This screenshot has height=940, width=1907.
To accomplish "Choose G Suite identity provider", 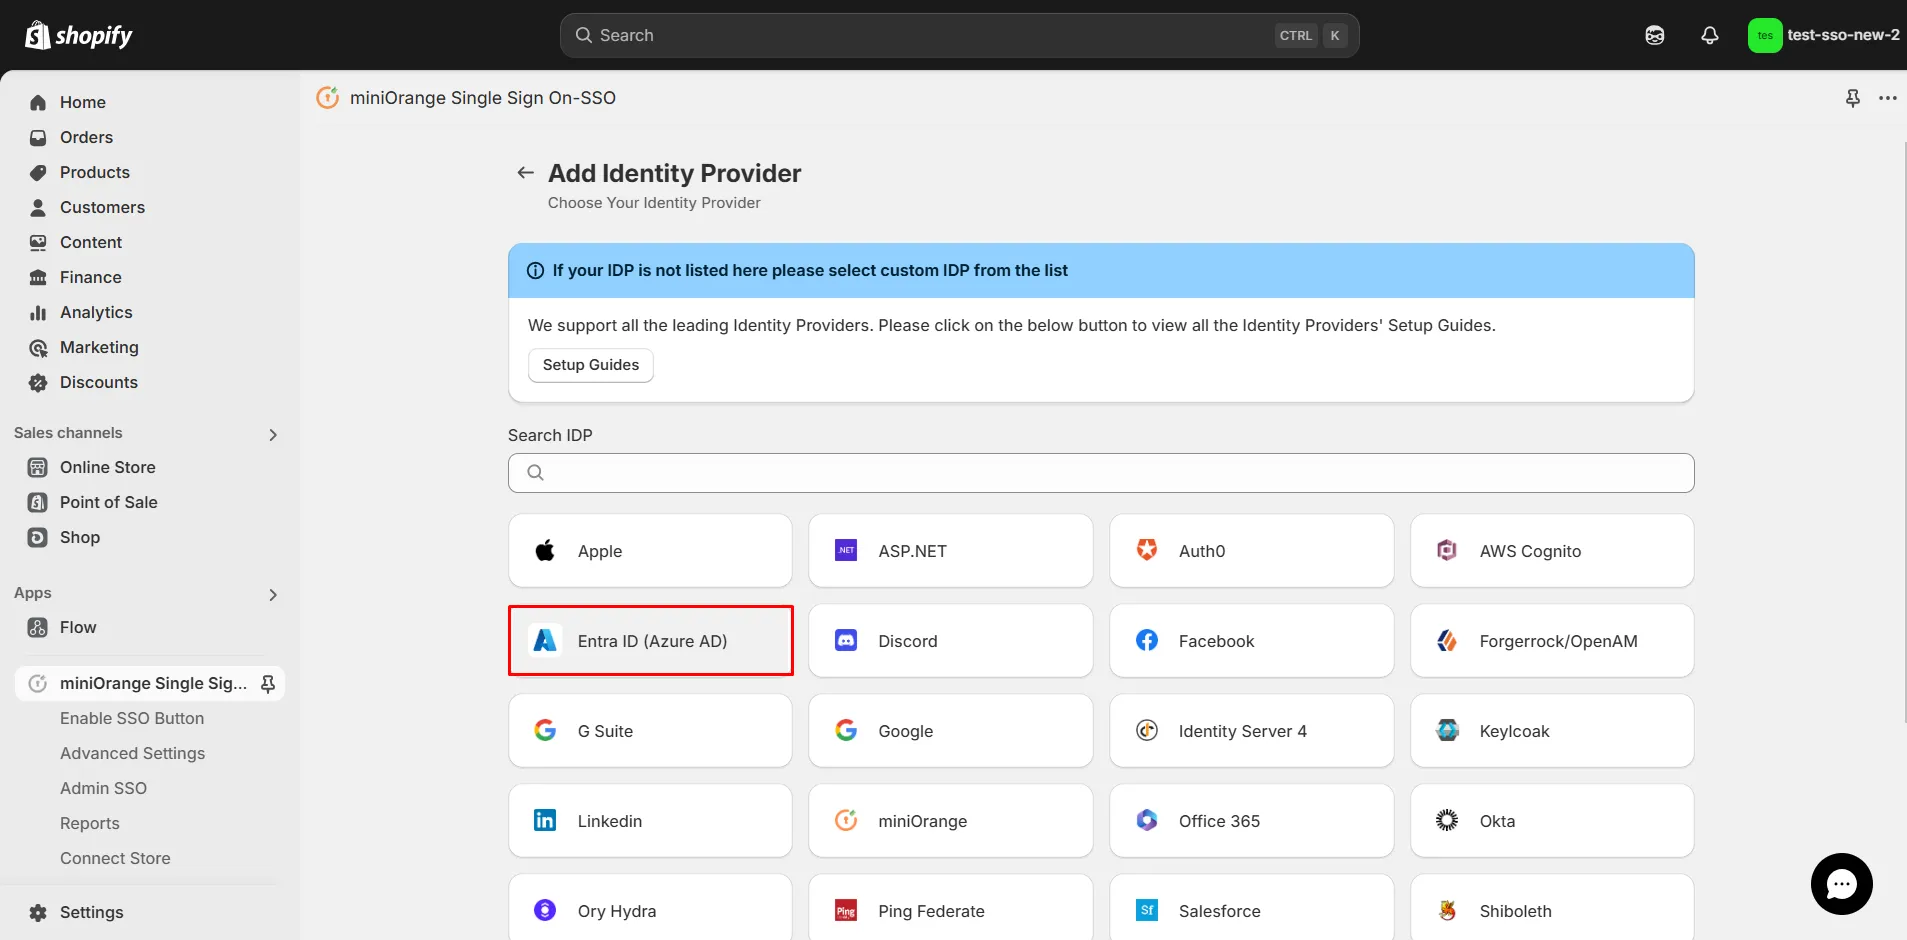I will (x=650, y=731).
